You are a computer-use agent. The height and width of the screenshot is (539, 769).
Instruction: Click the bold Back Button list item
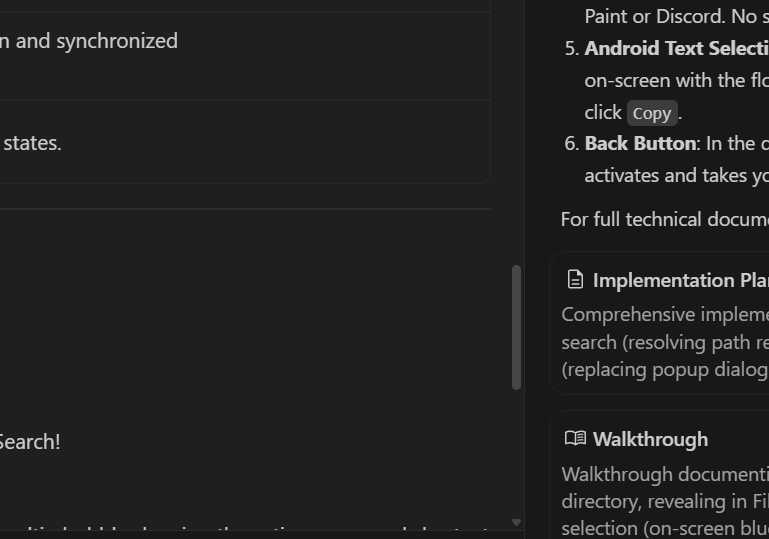(640, 143)
